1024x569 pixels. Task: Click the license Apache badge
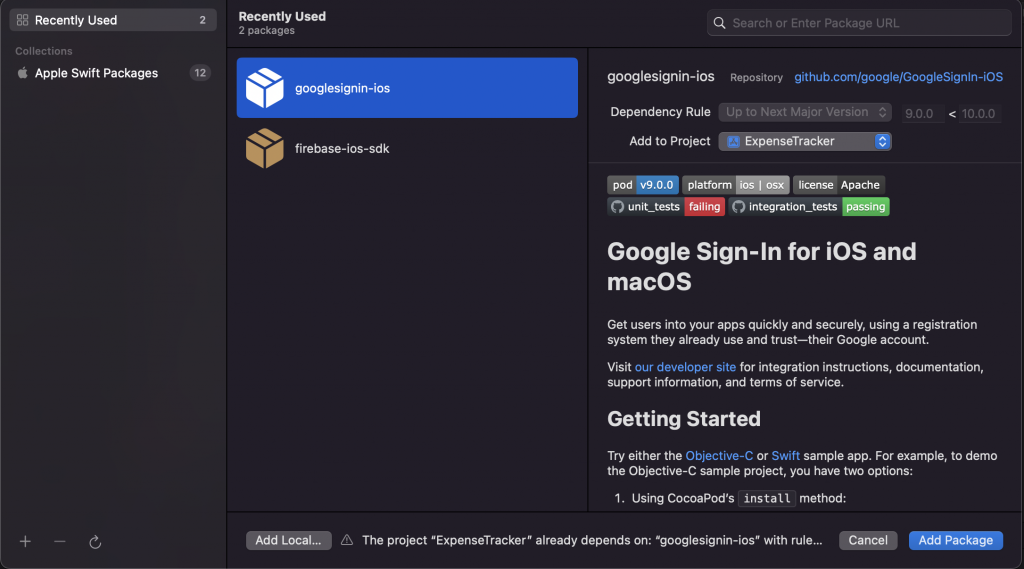pos(839,185)
